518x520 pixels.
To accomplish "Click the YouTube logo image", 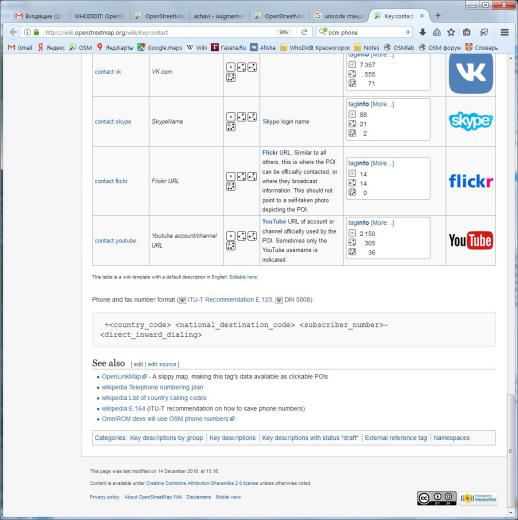I will pos(471,240).
